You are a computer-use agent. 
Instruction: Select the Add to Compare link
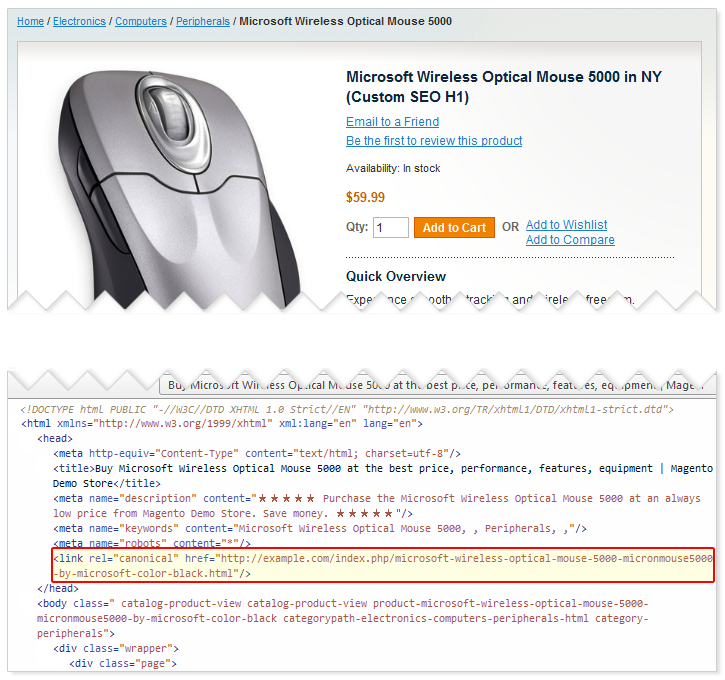pos(570,240)
